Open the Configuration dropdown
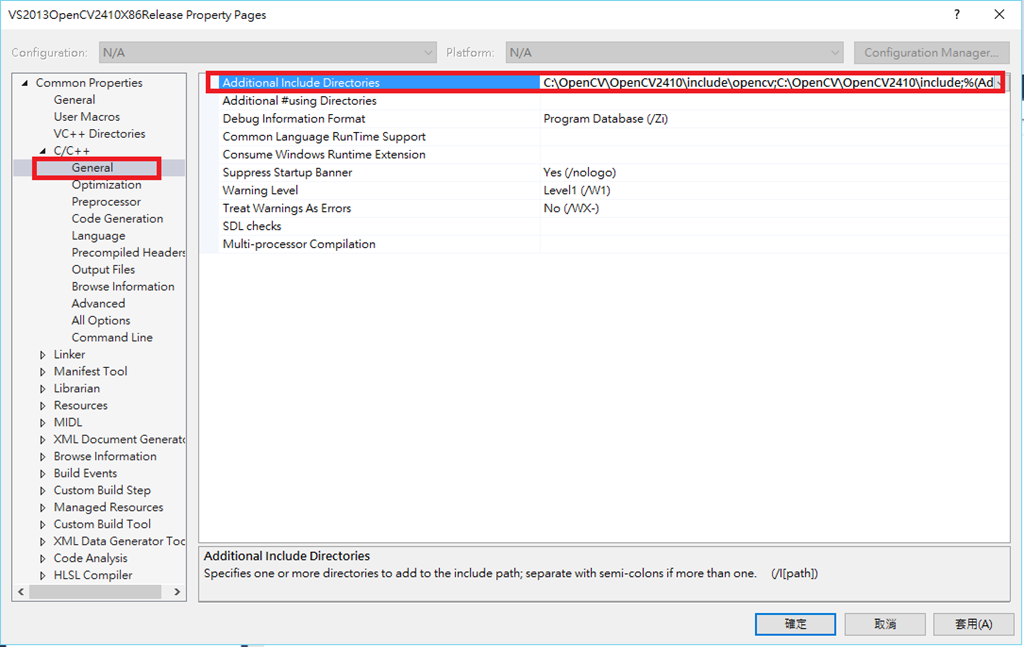This screenshot has height=647, width=1024. pos(268,52)
